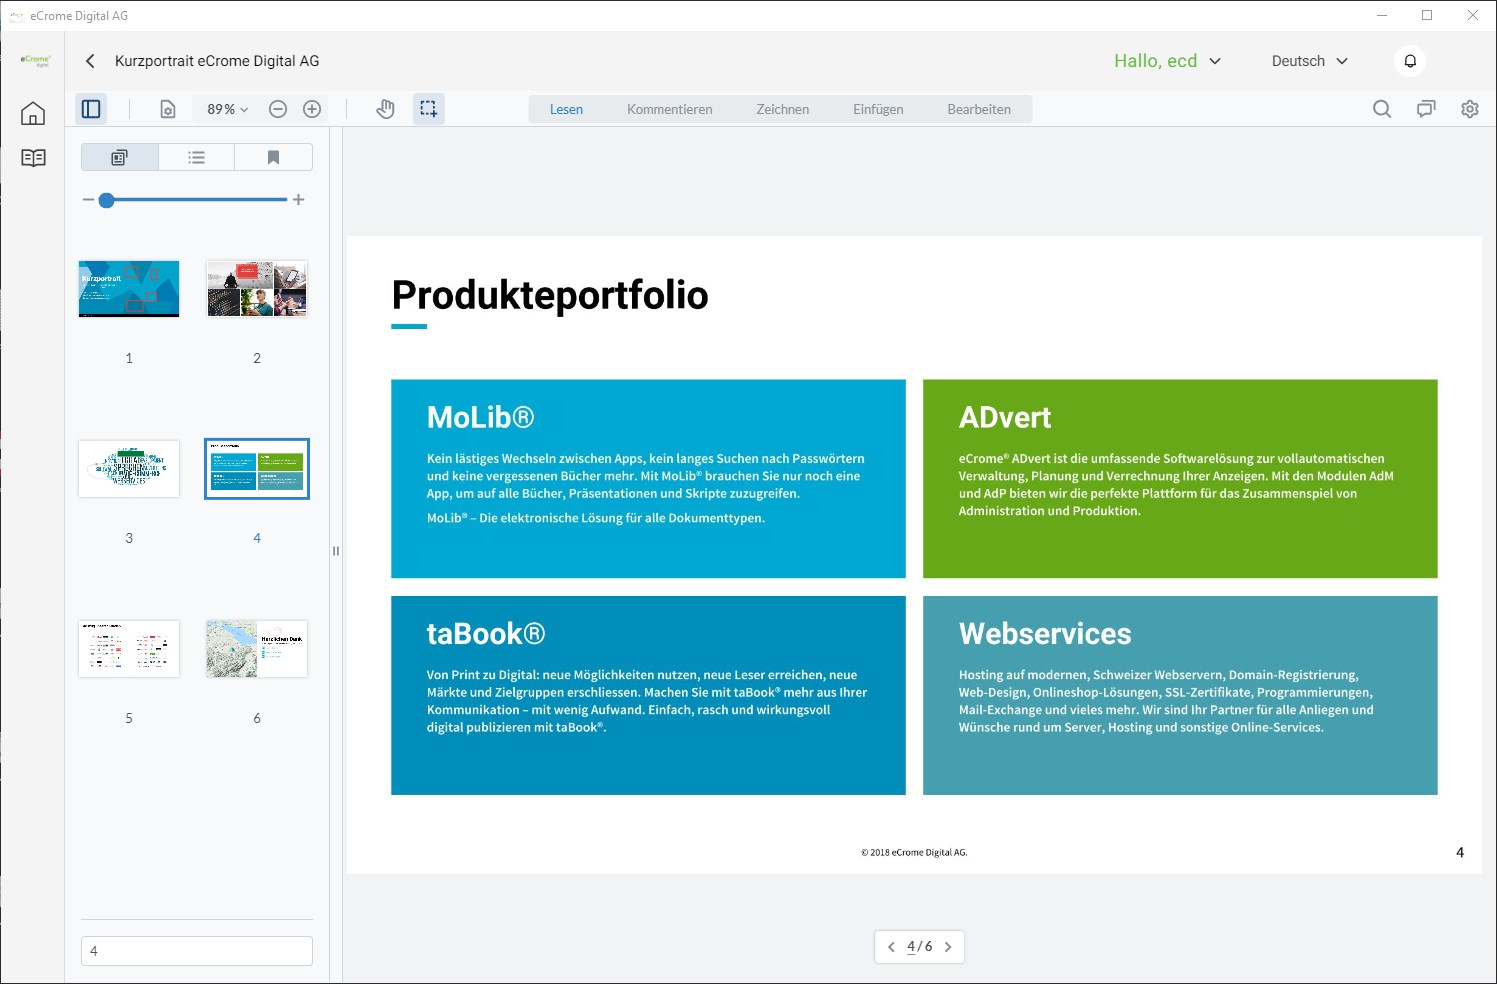This screenshot has width=1497, height=984.
Task: Click the eCrome logo in sidebar
Action: [x=35, y=61]
